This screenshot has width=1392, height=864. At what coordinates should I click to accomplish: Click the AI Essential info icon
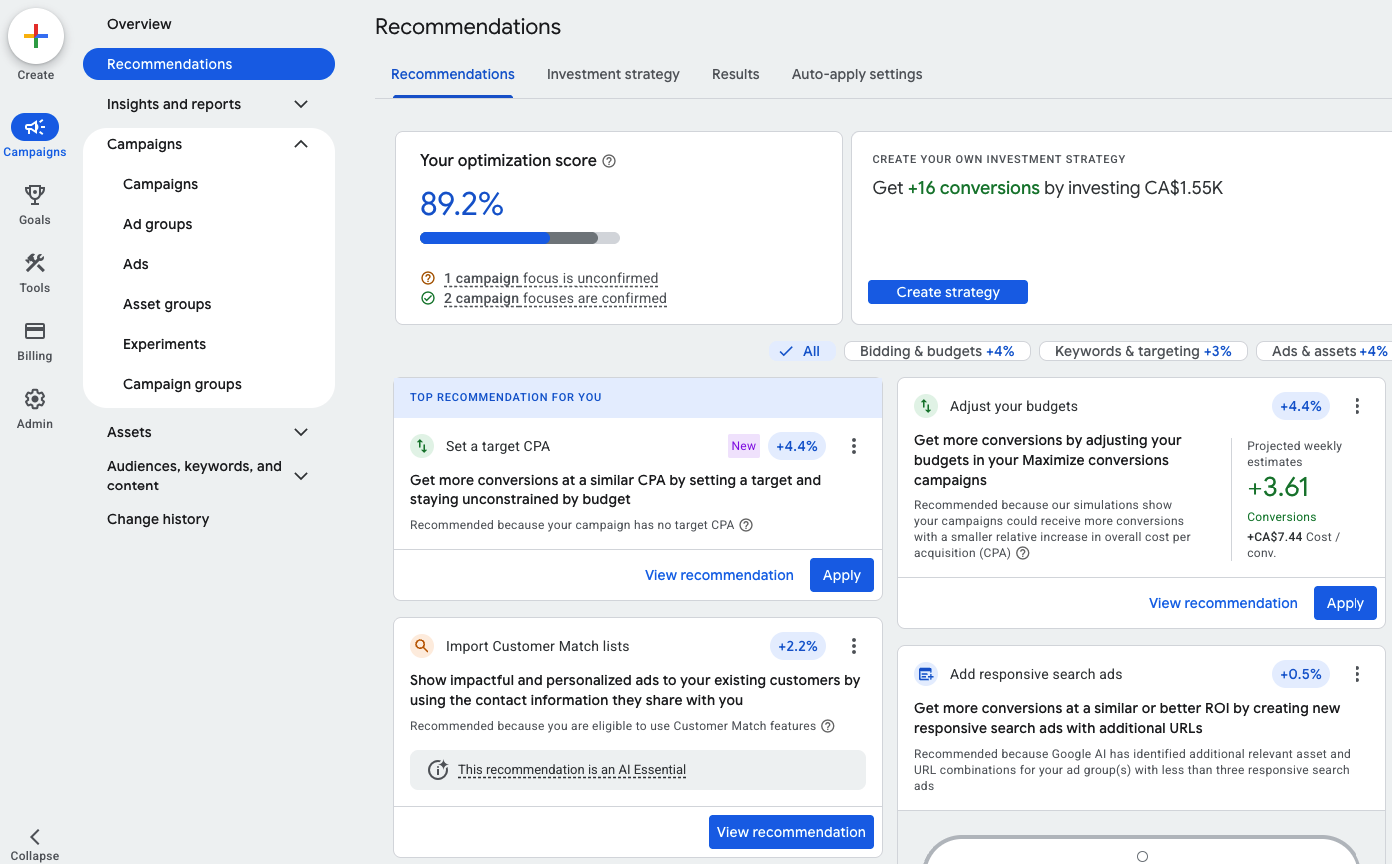coord(438,770)
